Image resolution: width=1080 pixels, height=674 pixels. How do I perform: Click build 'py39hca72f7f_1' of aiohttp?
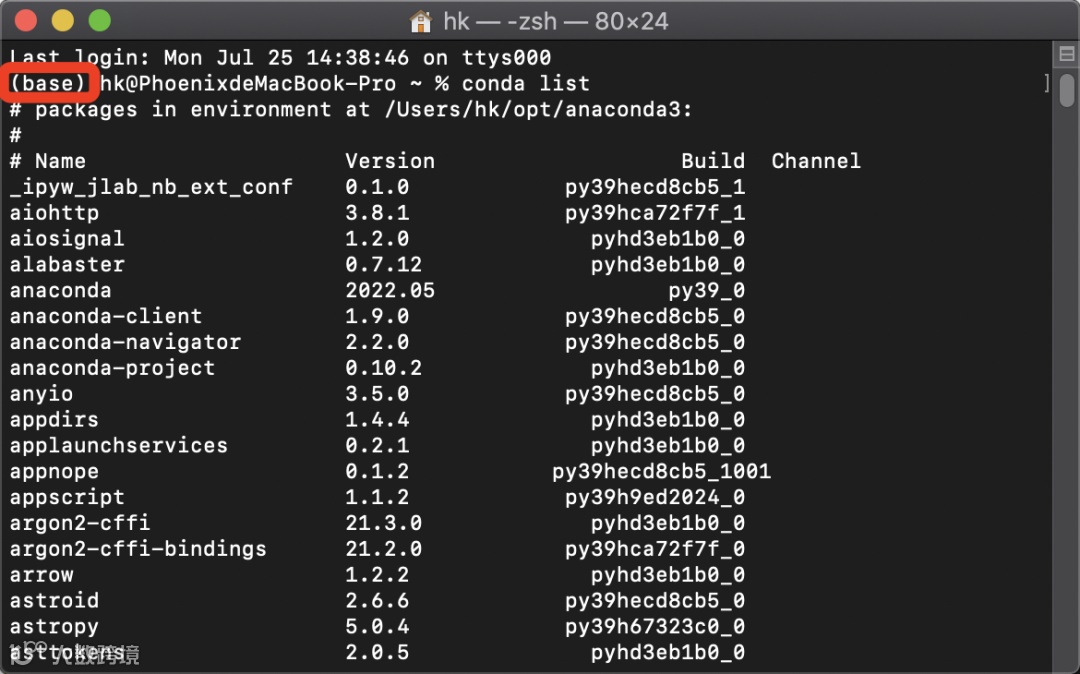pos(655,213)
